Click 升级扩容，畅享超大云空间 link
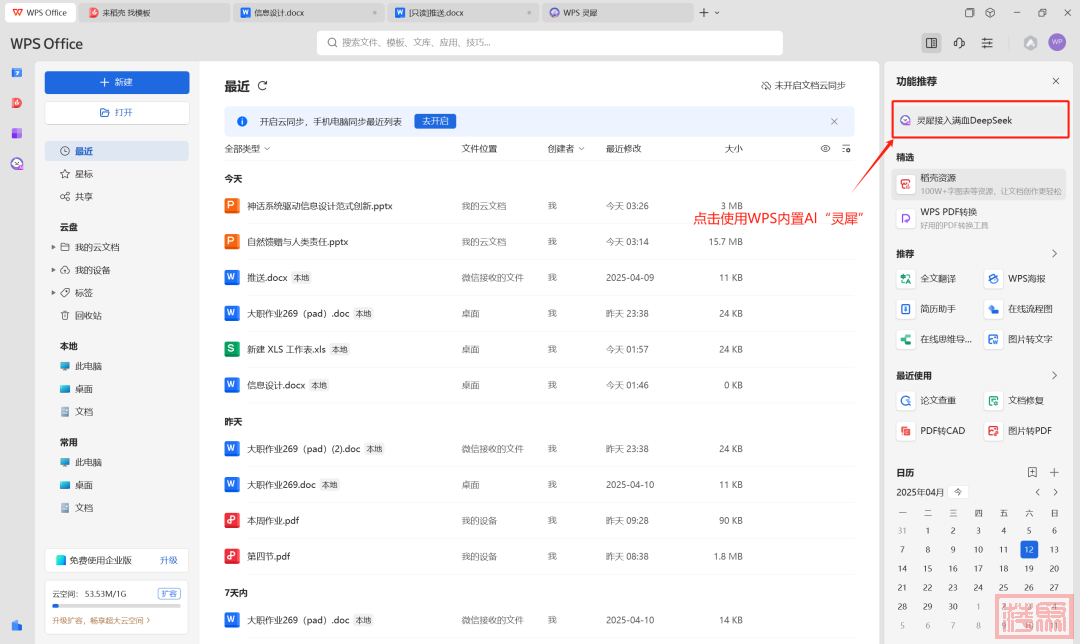Screen dimensions: 1080x644 point(101,620)
